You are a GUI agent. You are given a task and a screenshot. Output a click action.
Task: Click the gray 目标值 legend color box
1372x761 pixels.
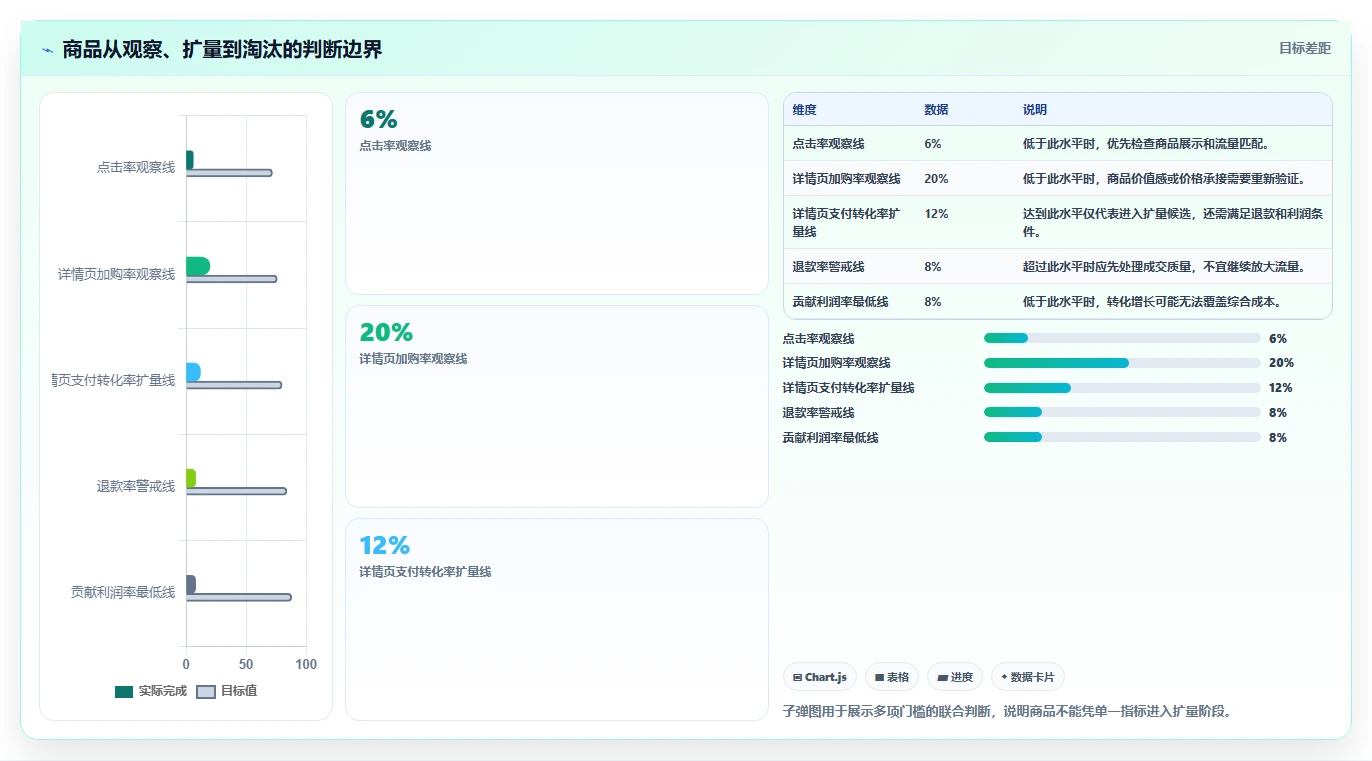(x=206, y=692)
